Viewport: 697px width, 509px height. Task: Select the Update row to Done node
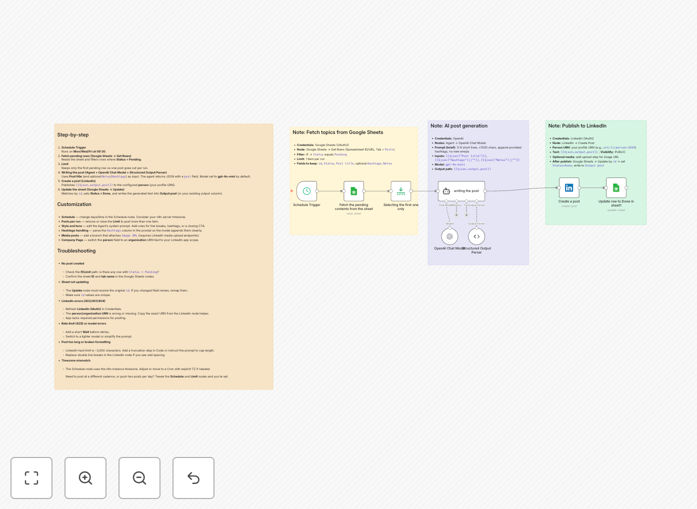click(616, 188)
